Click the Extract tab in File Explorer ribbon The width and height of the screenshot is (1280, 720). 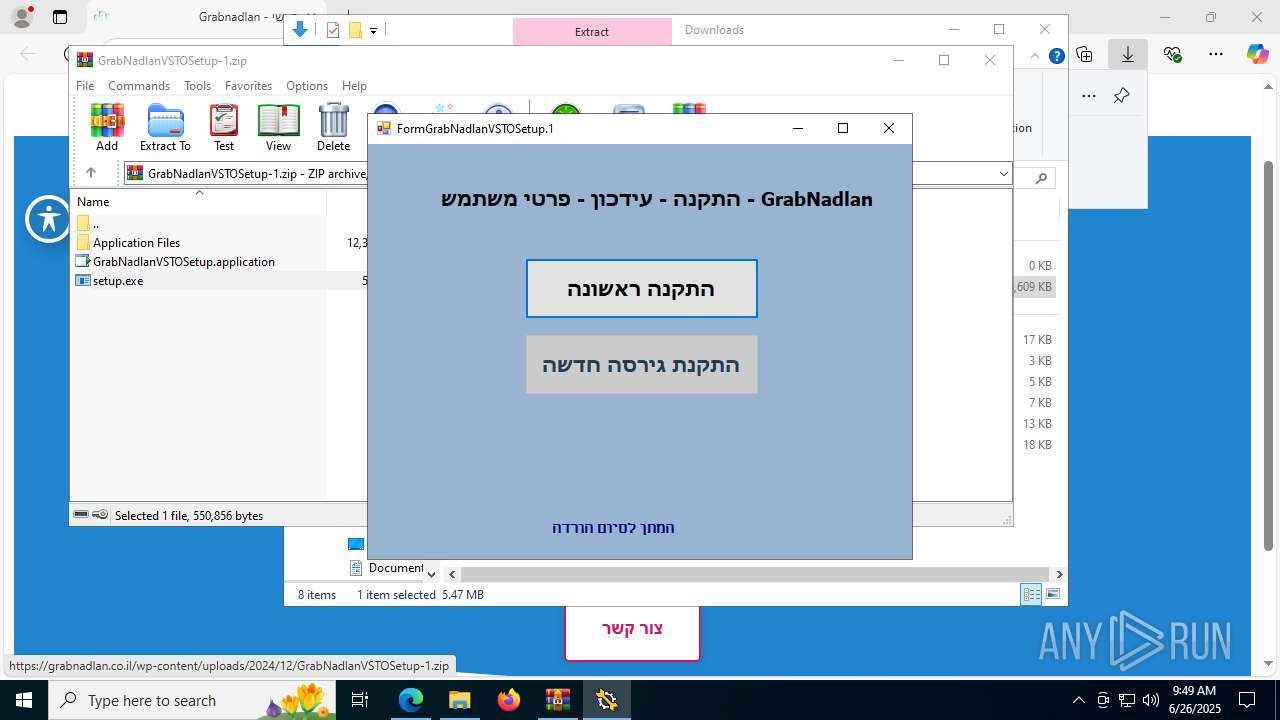coord(592,32)
